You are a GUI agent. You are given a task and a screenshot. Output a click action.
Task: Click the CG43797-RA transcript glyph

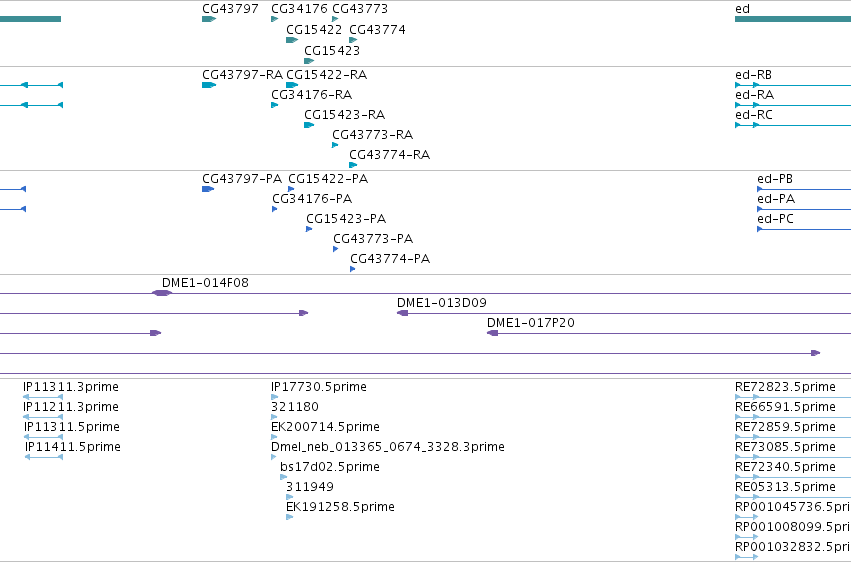coord(209,85)
